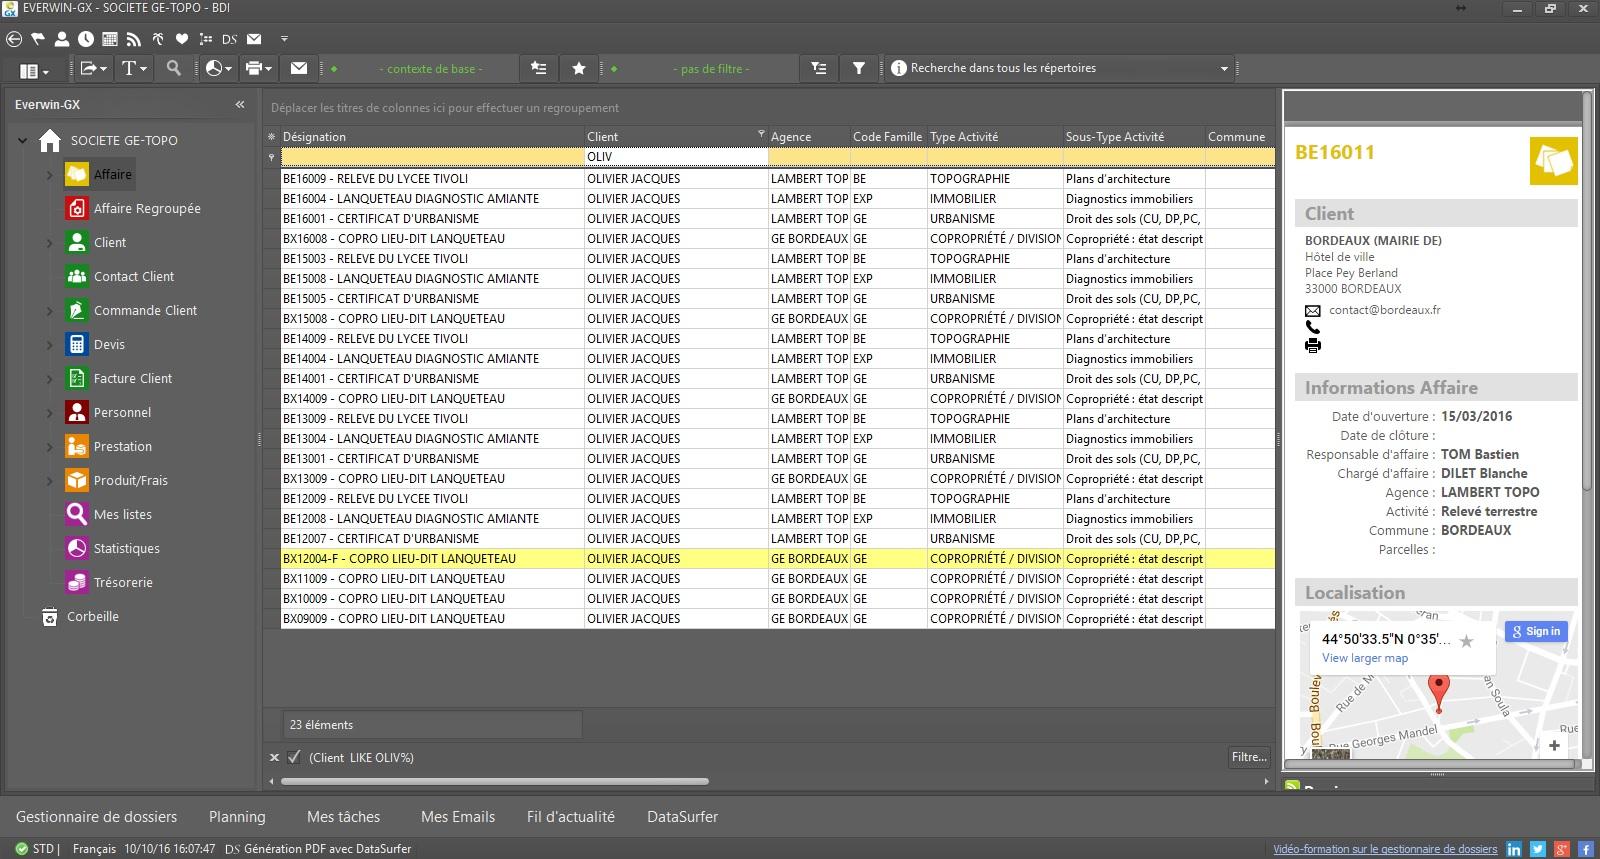This screenshot has height=859, width=1600.
Task: Click the star favorites icon in toolbar
Action: click(579, 68)
